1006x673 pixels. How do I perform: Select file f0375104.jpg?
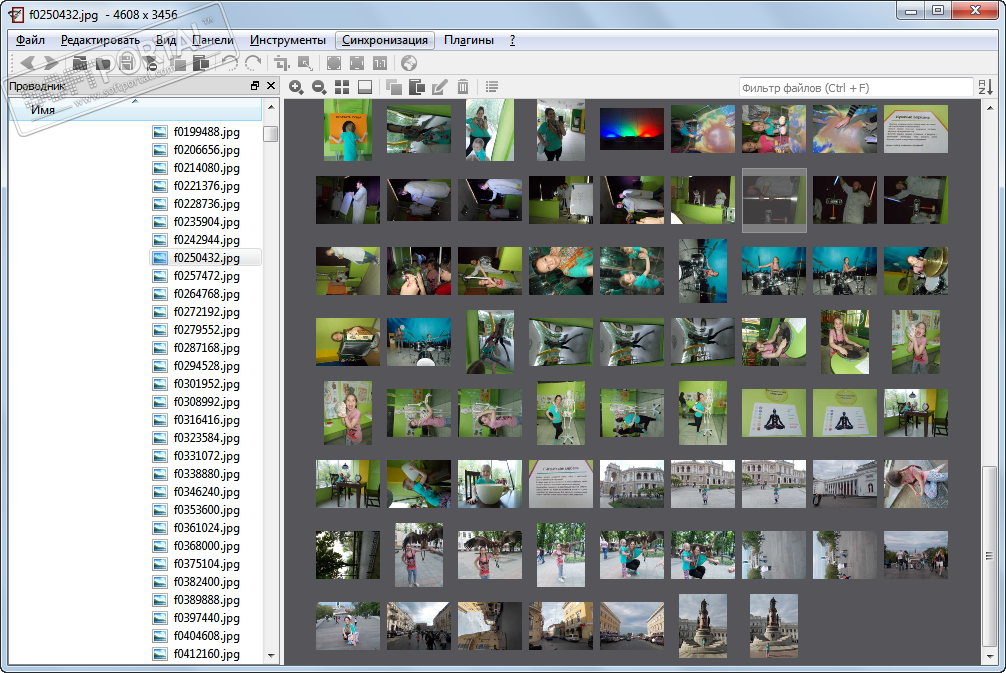(x=206, y=563)
